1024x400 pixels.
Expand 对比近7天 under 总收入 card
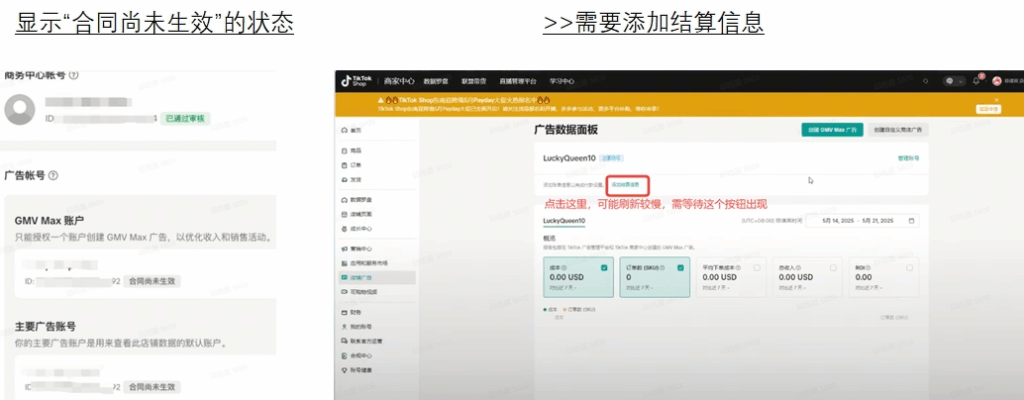point(791,288)
